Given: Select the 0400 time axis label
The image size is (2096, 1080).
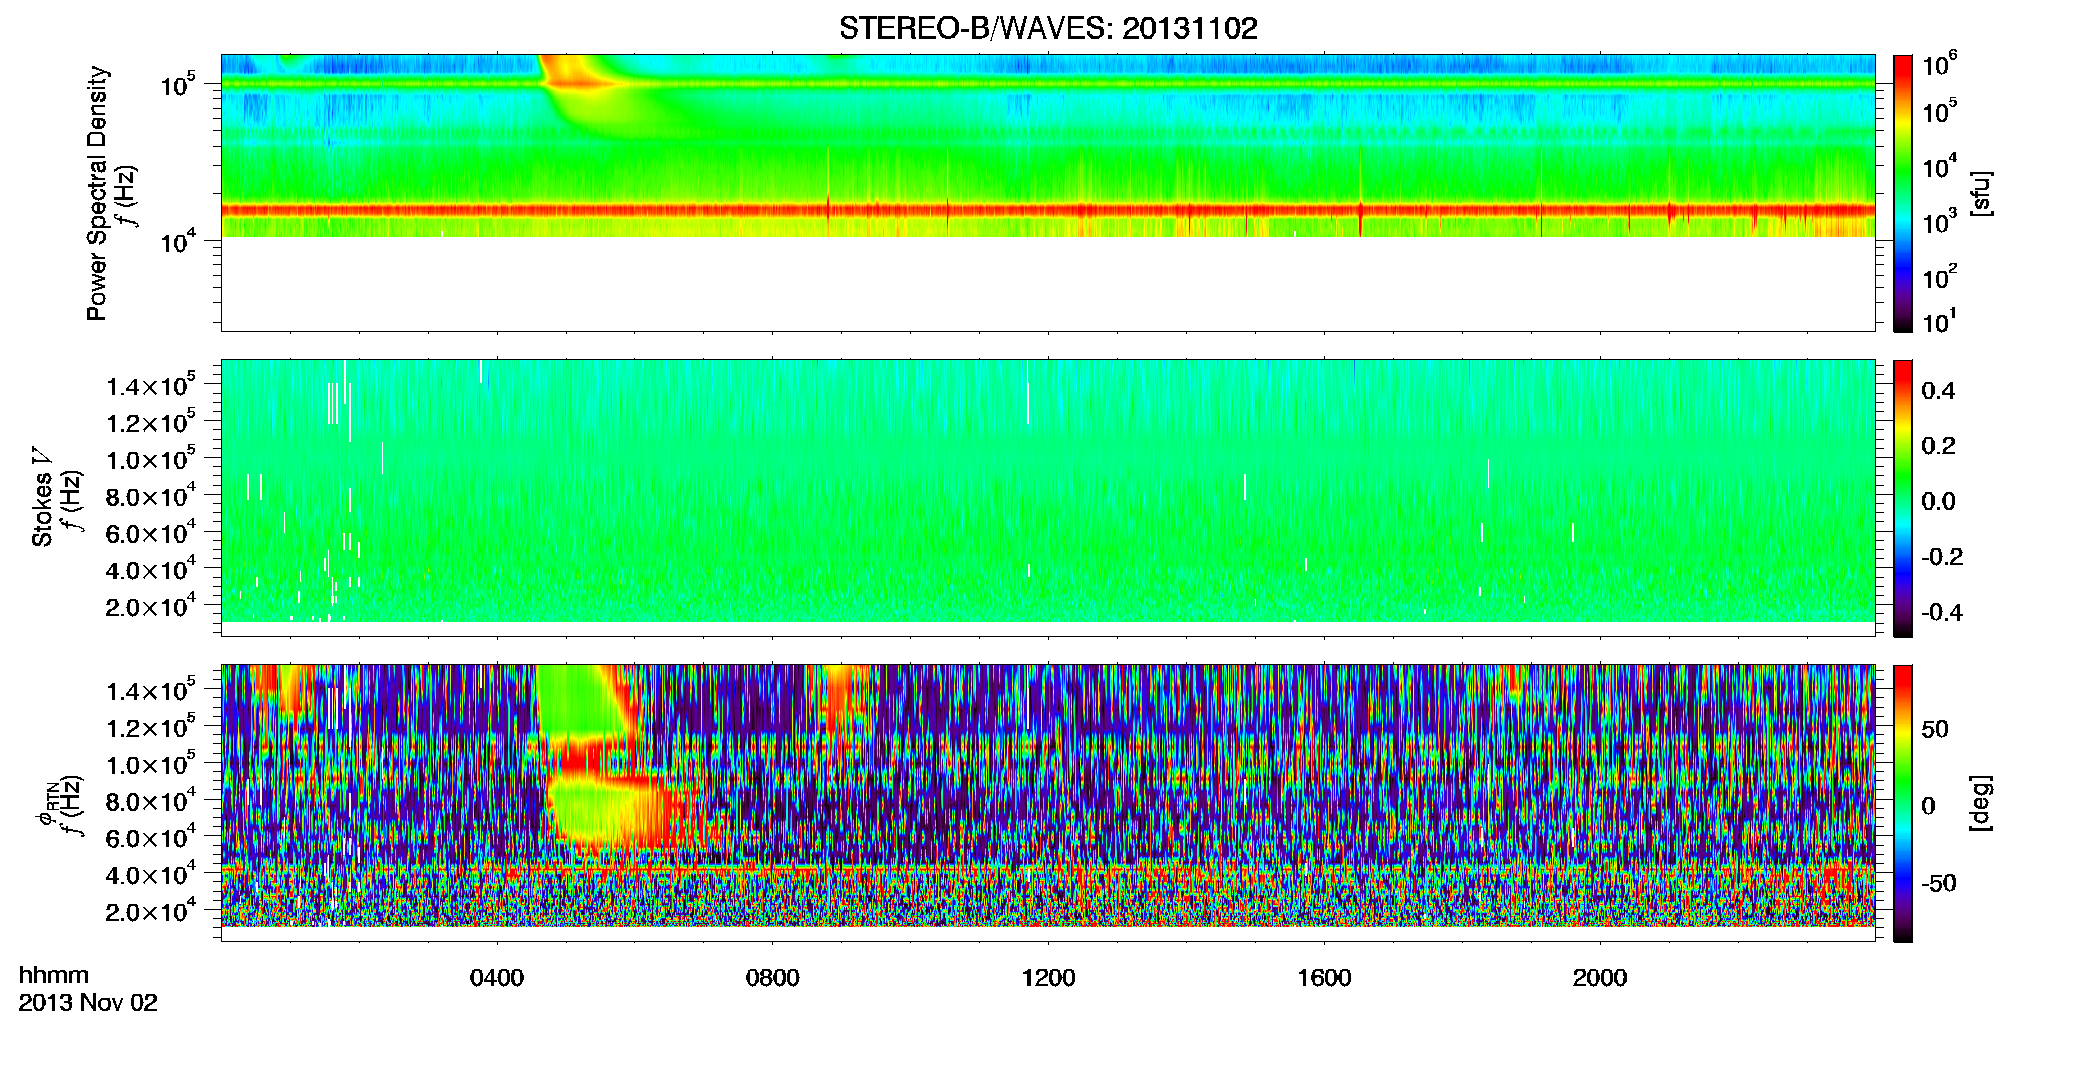Looking at the screenshot, I should [497, 978].
